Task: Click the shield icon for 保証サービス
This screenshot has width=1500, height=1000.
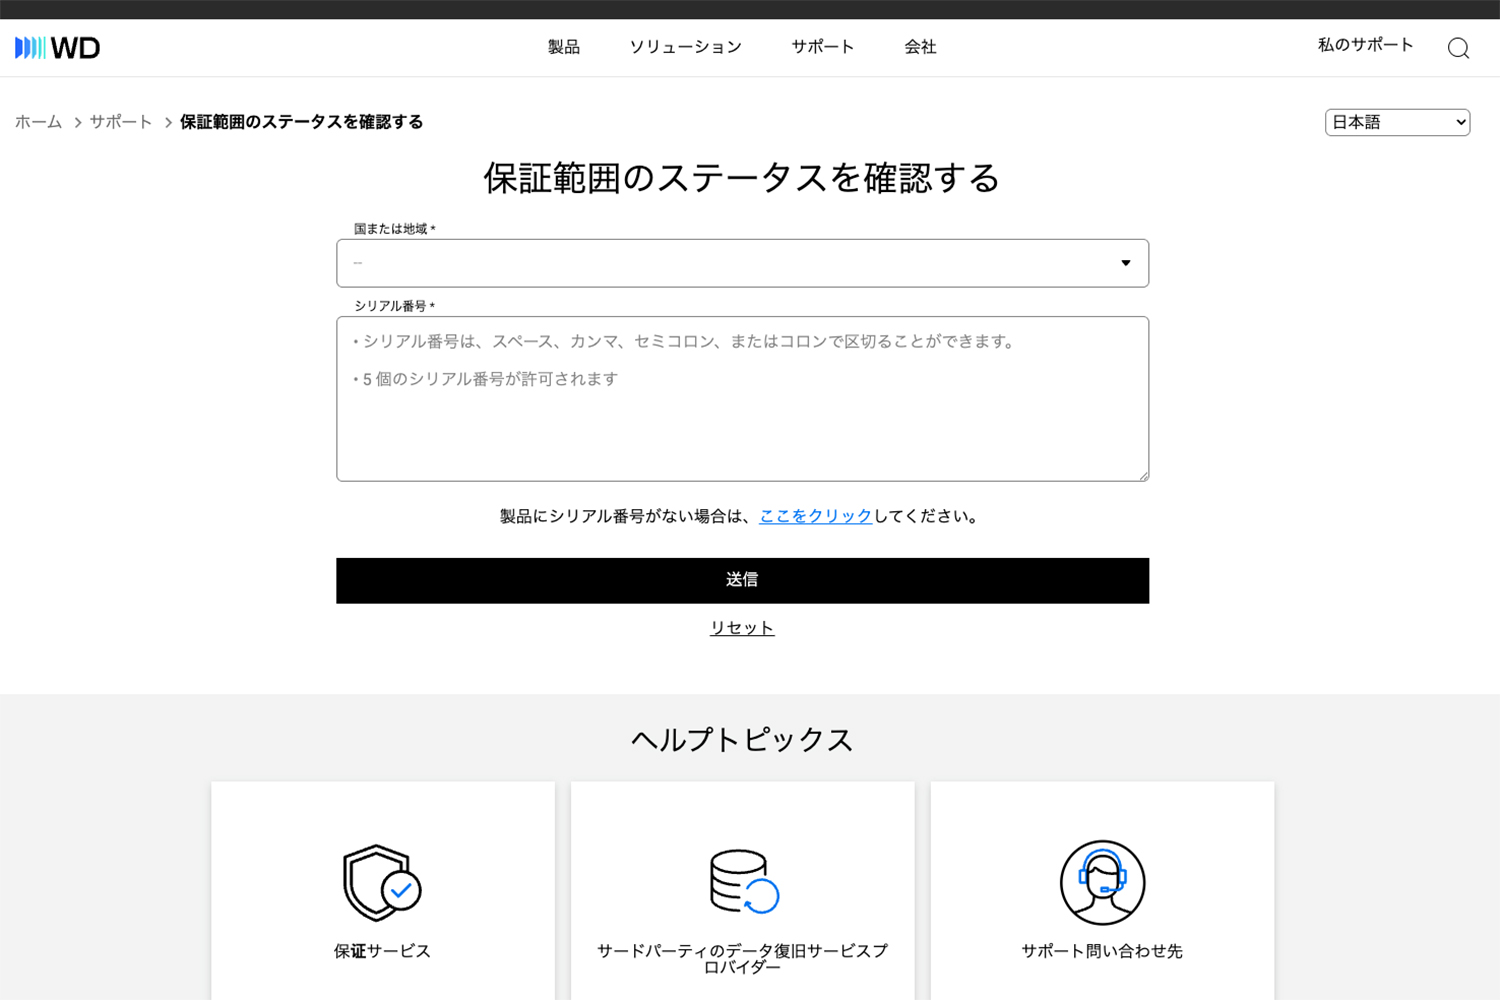Action: (382, 883)
